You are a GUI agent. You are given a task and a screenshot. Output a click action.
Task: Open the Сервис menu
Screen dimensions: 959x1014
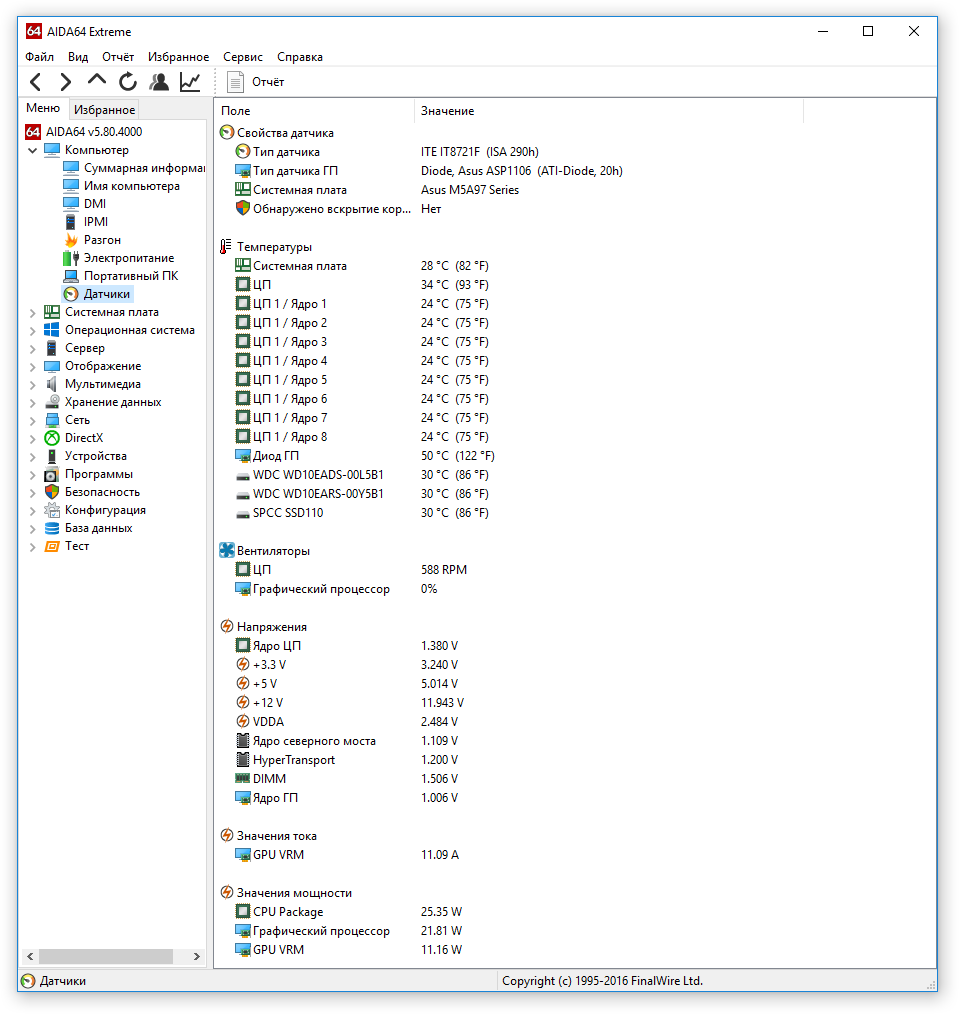[x=242, y=57]
